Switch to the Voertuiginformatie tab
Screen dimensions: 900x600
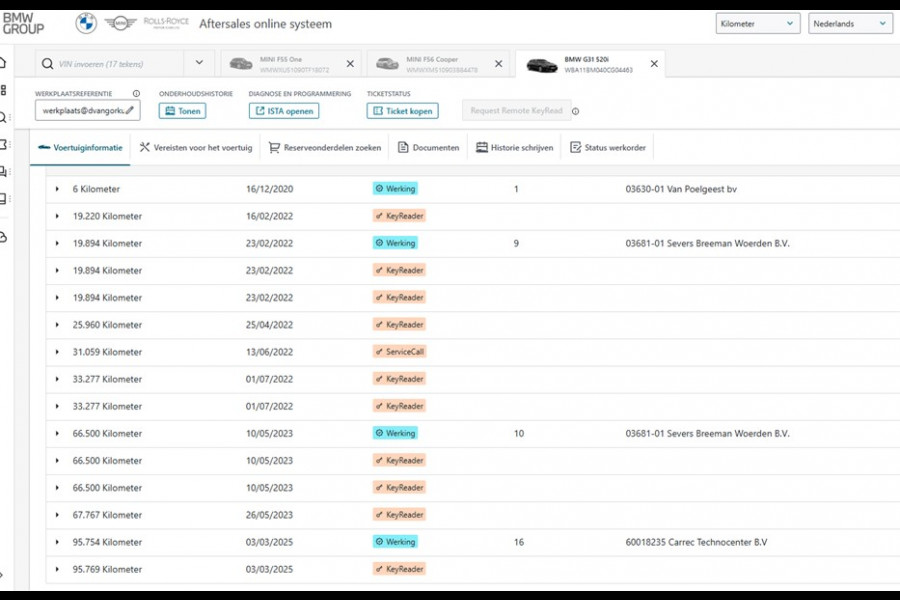point(80,148)
